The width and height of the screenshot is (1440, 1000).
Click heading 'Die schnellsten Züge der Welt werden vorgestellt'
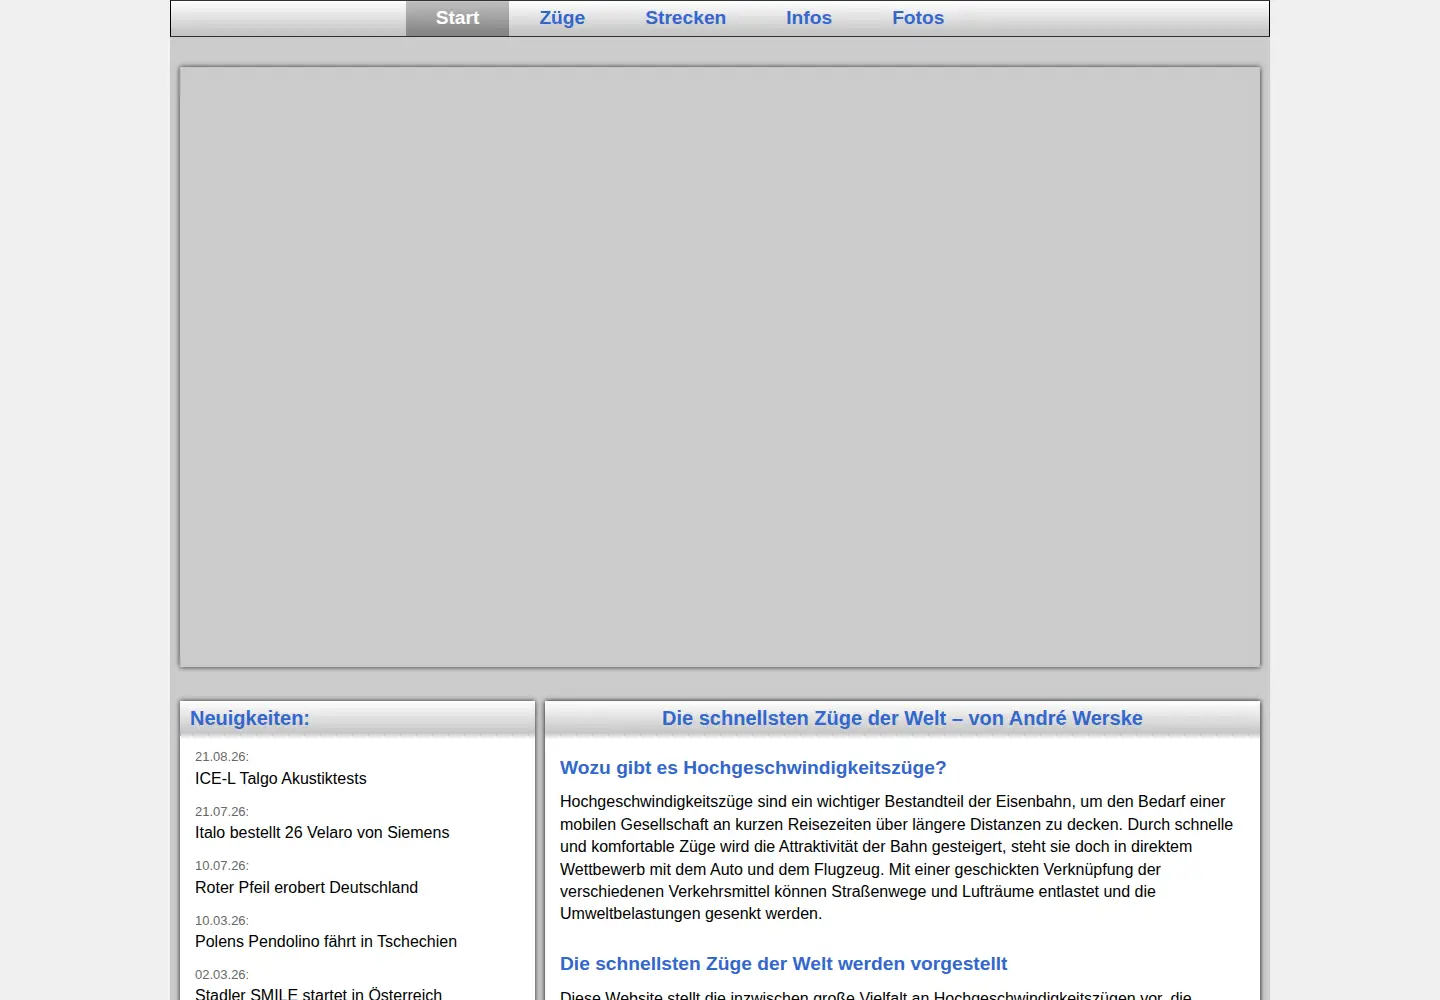783,964
